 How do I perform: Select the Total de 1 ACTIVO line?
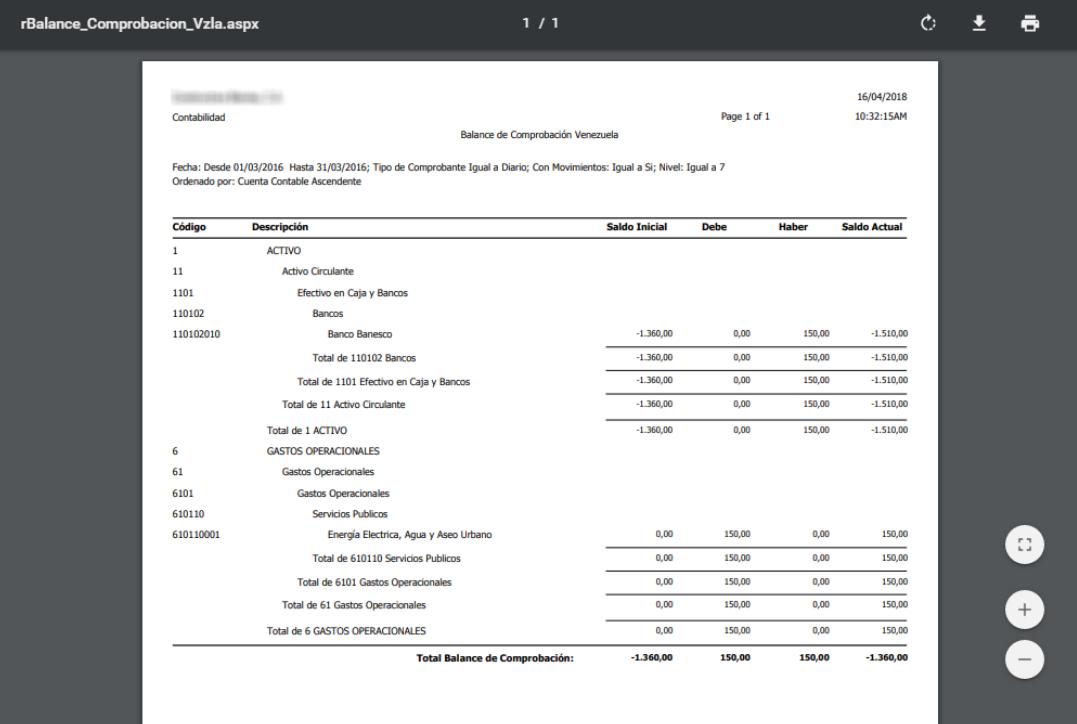point(306,430)
